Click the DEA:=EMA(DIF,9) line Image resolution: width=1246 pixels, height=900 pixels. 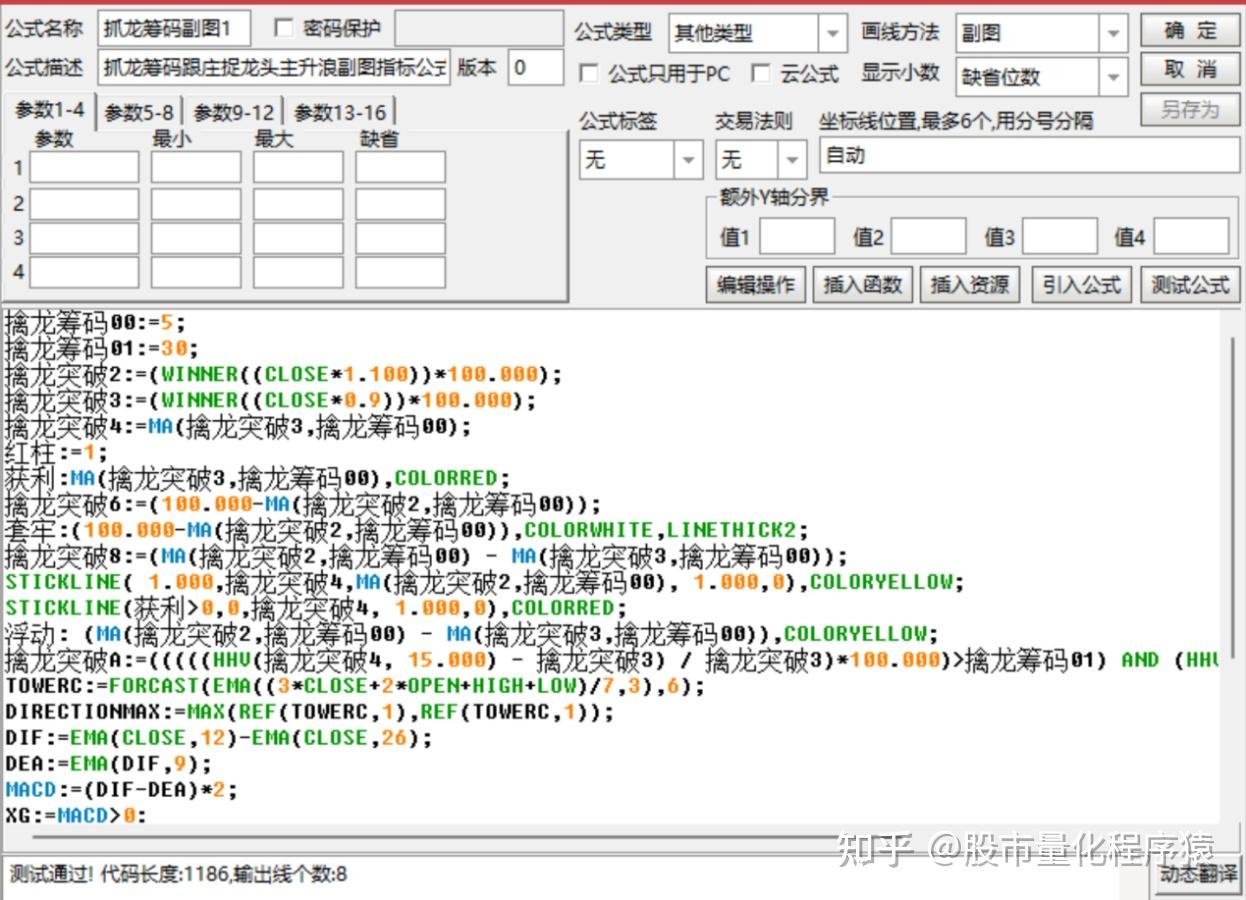pos(109,764)
